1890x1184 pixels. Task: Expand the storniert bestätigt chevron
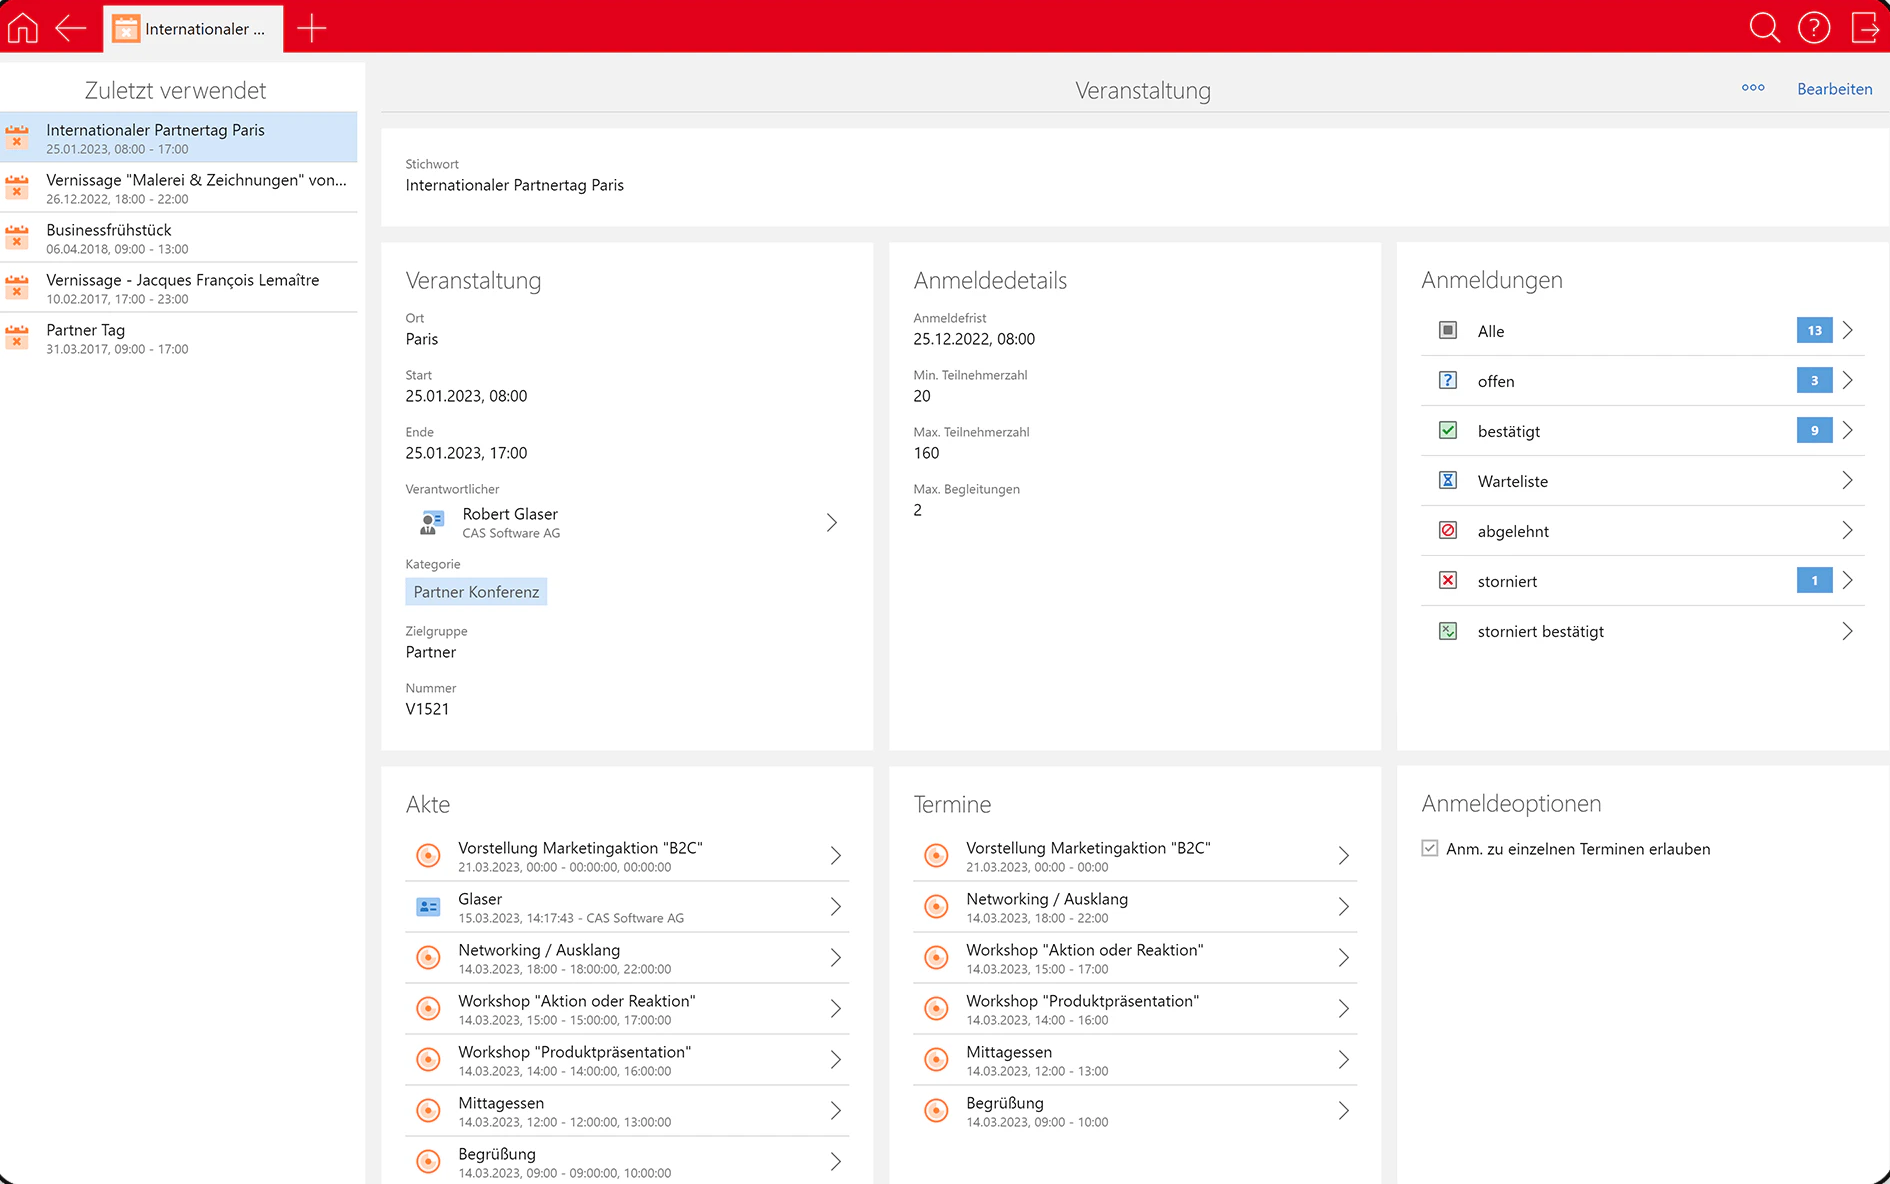1847,631
